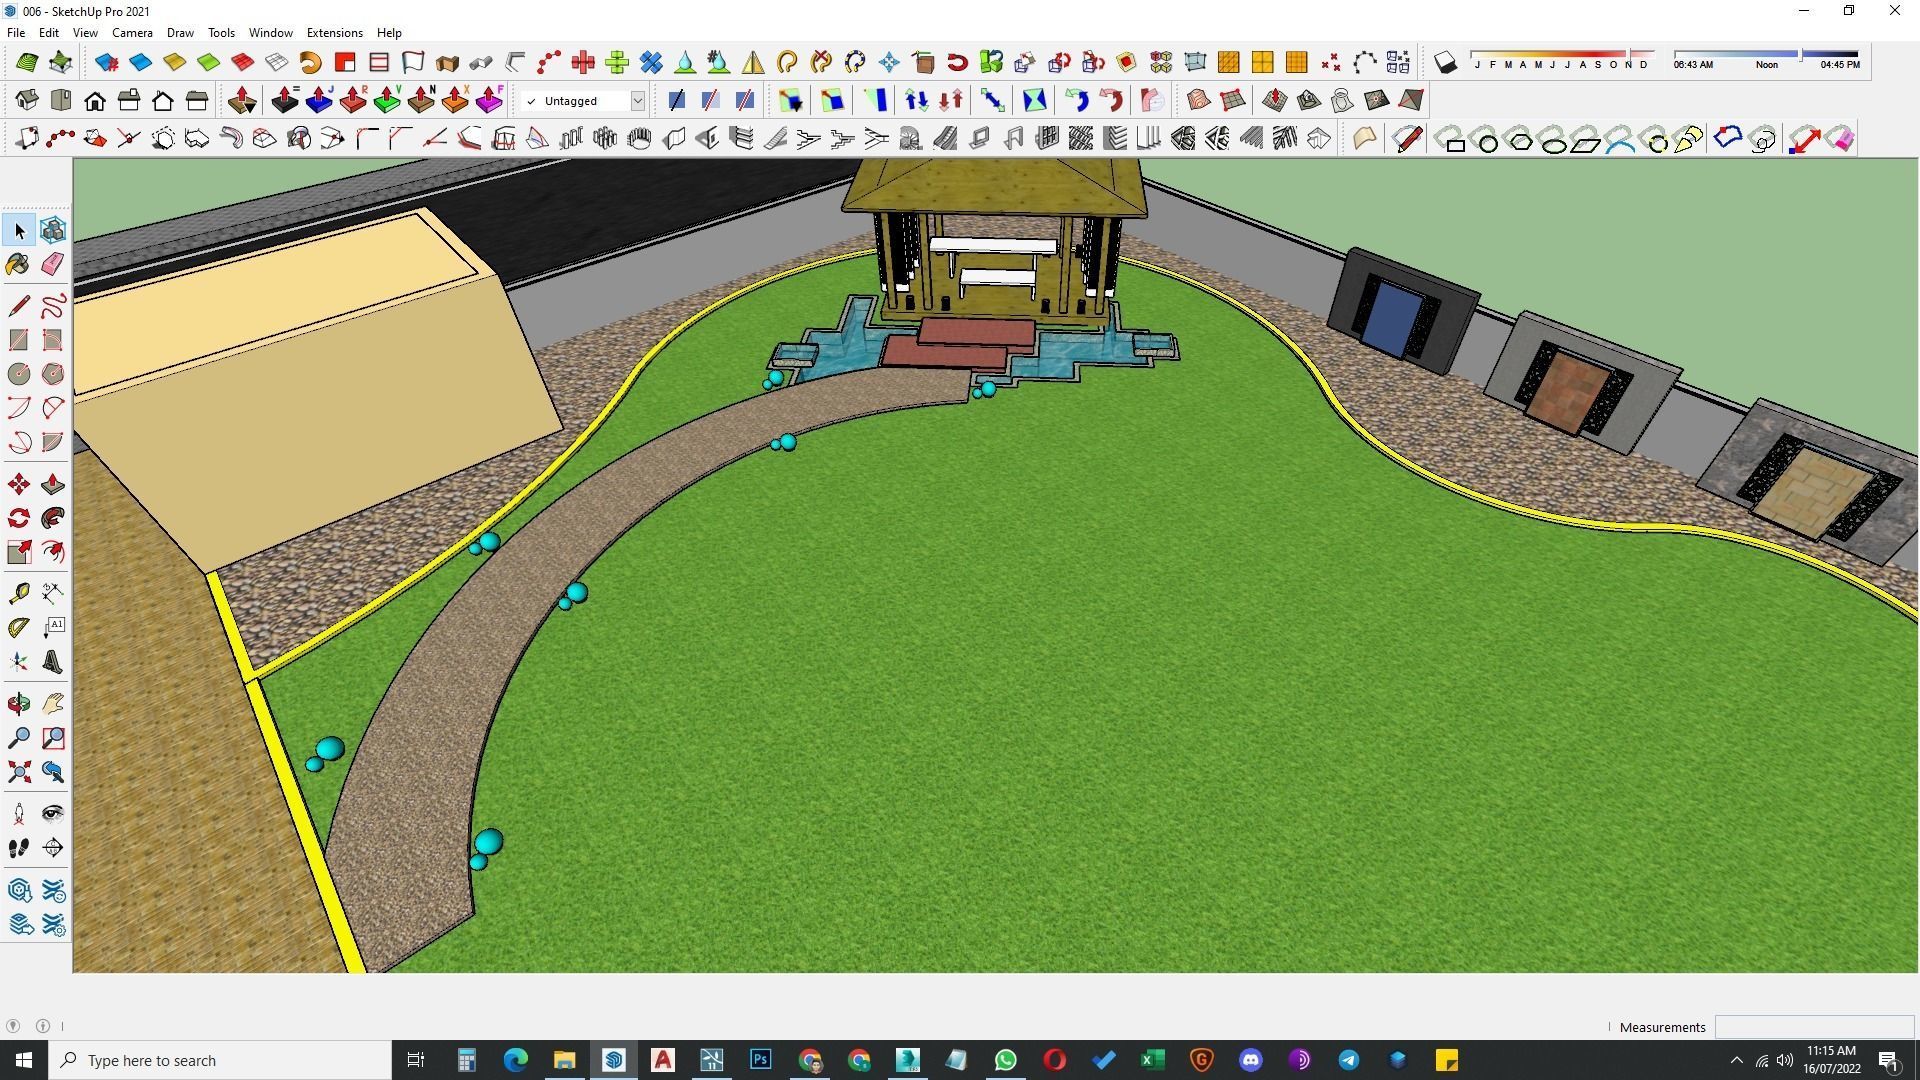Select the Look Around eye tool

click(53, 814)
